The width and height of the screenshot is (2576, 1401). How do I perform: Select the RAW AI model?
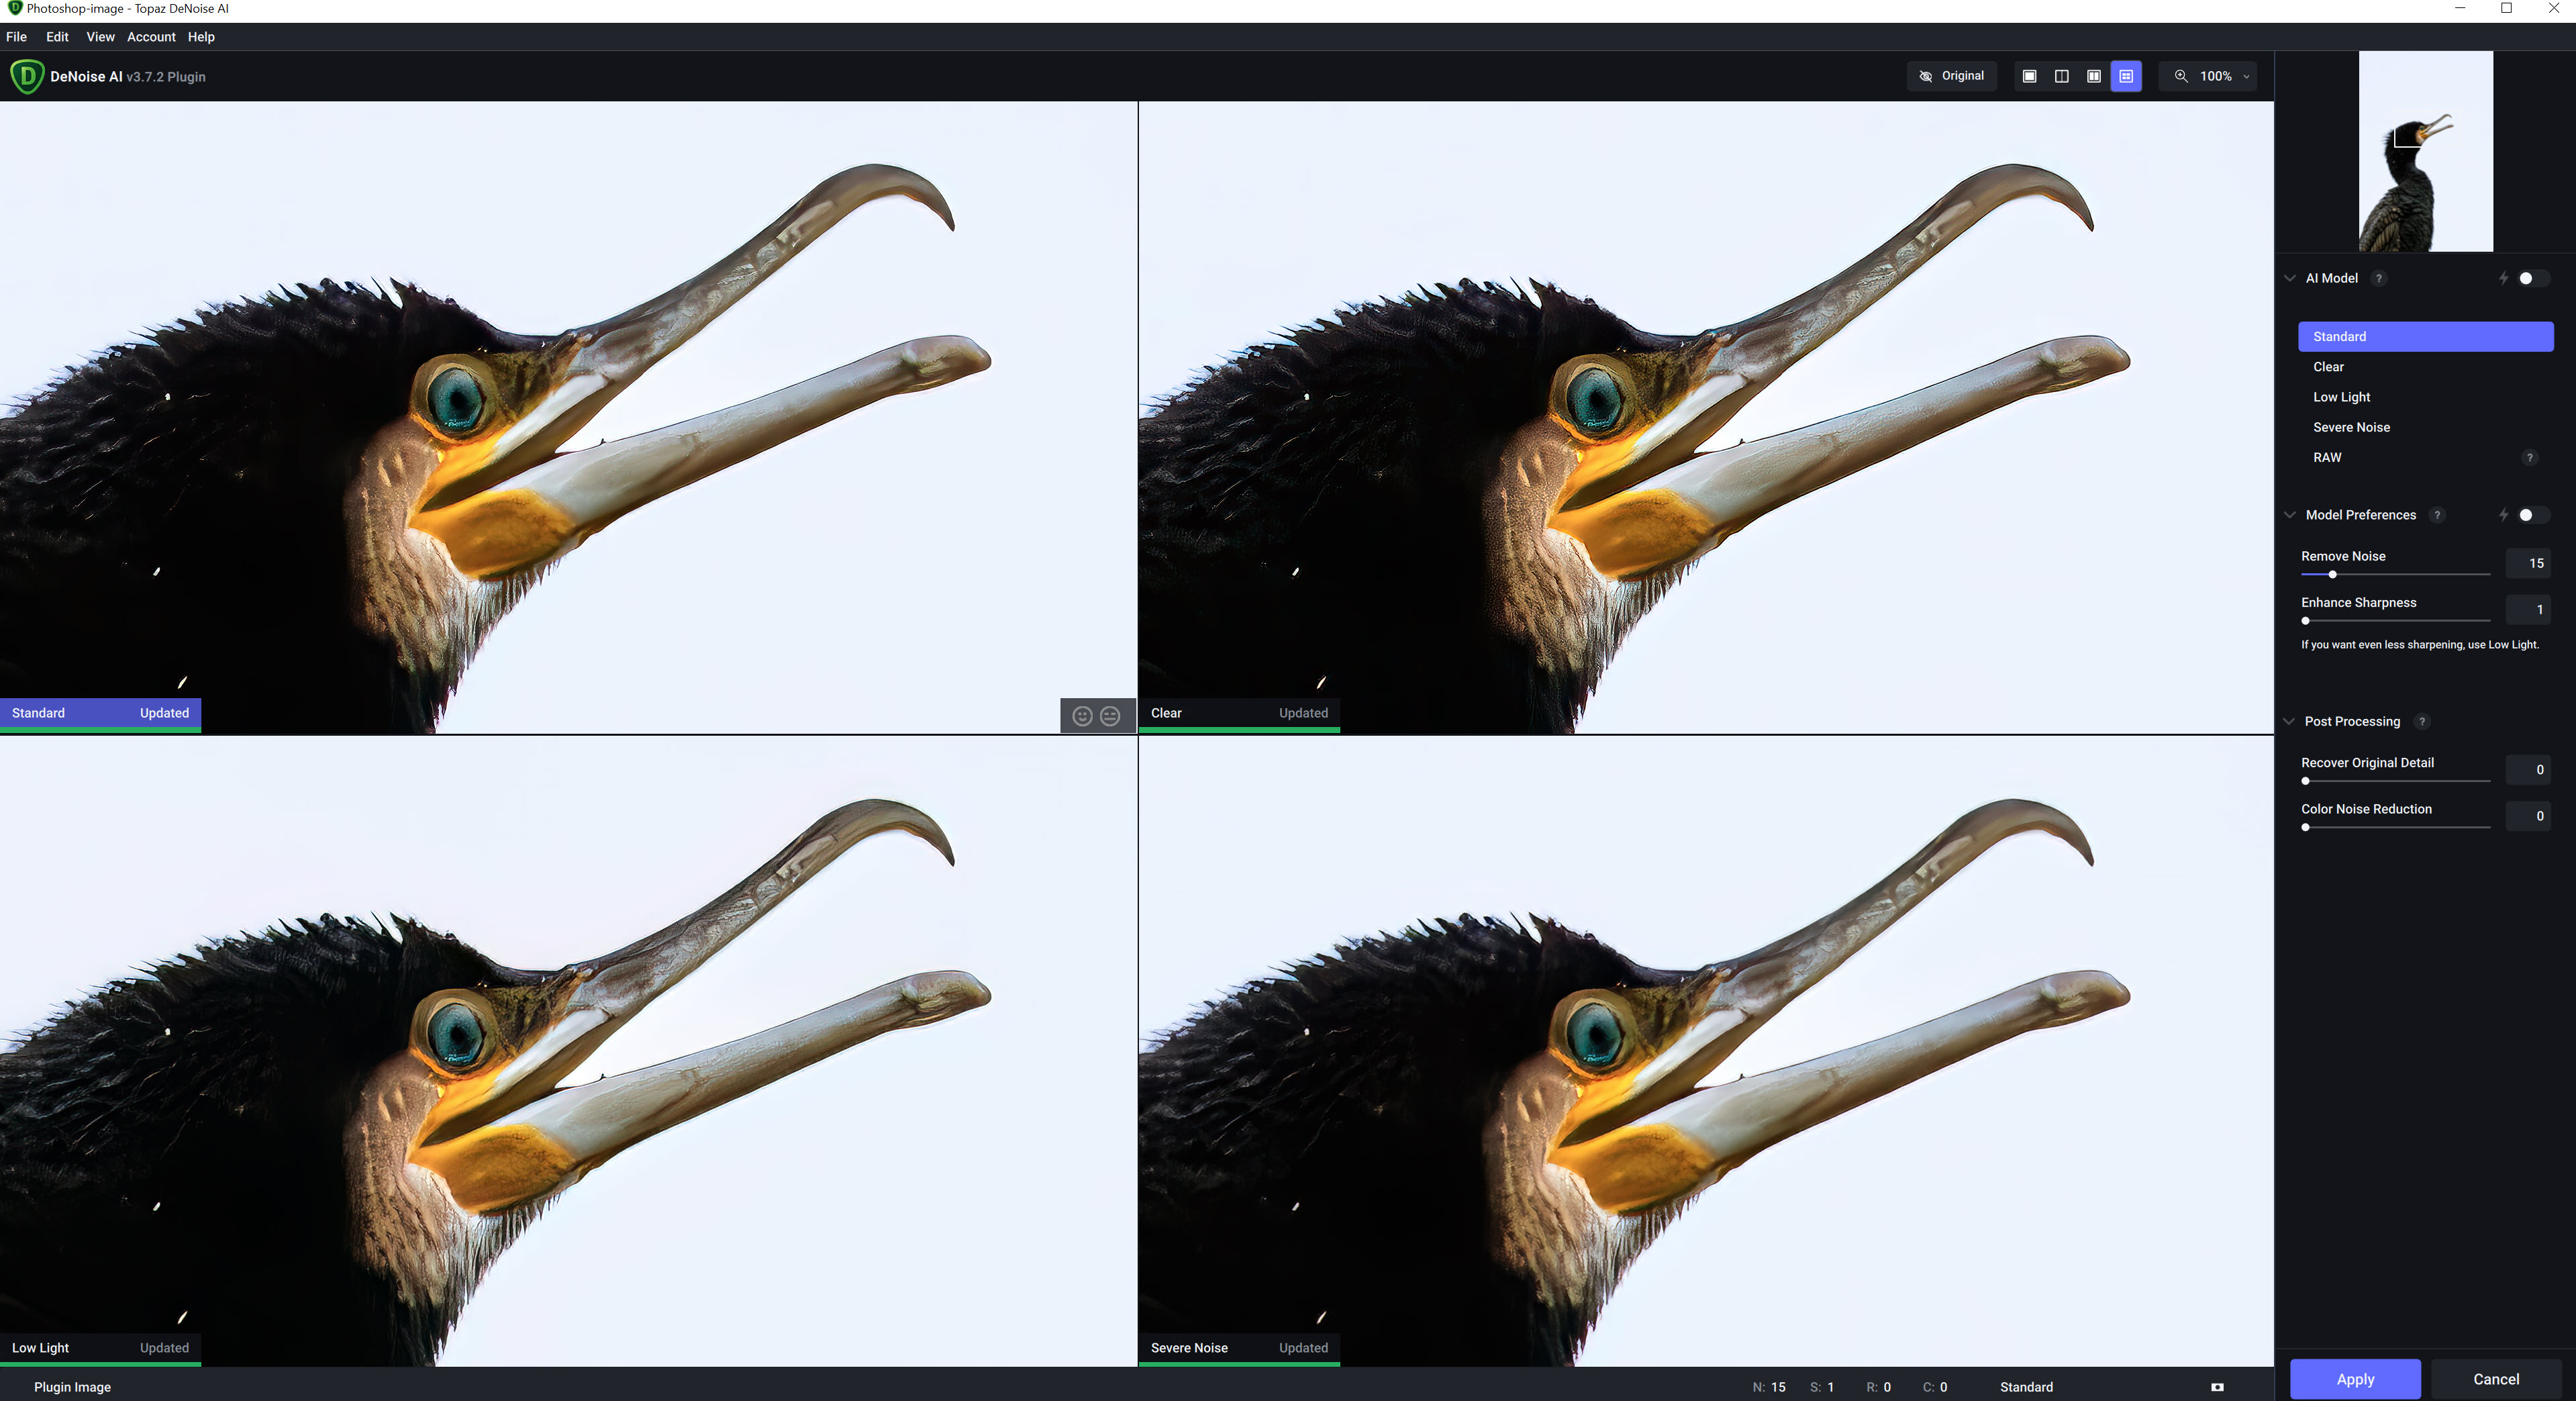[x=2425, y=458]
